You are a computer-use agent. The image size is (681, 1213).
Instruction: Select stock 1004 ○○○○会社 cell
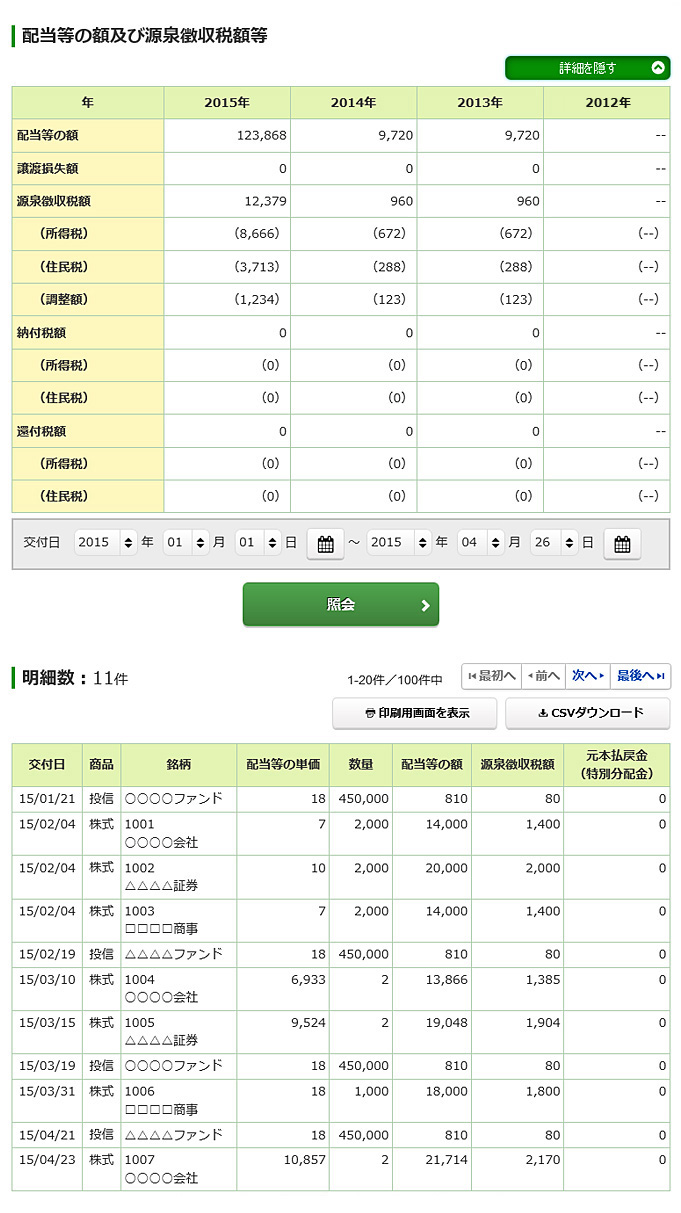[x=179, y=988]
